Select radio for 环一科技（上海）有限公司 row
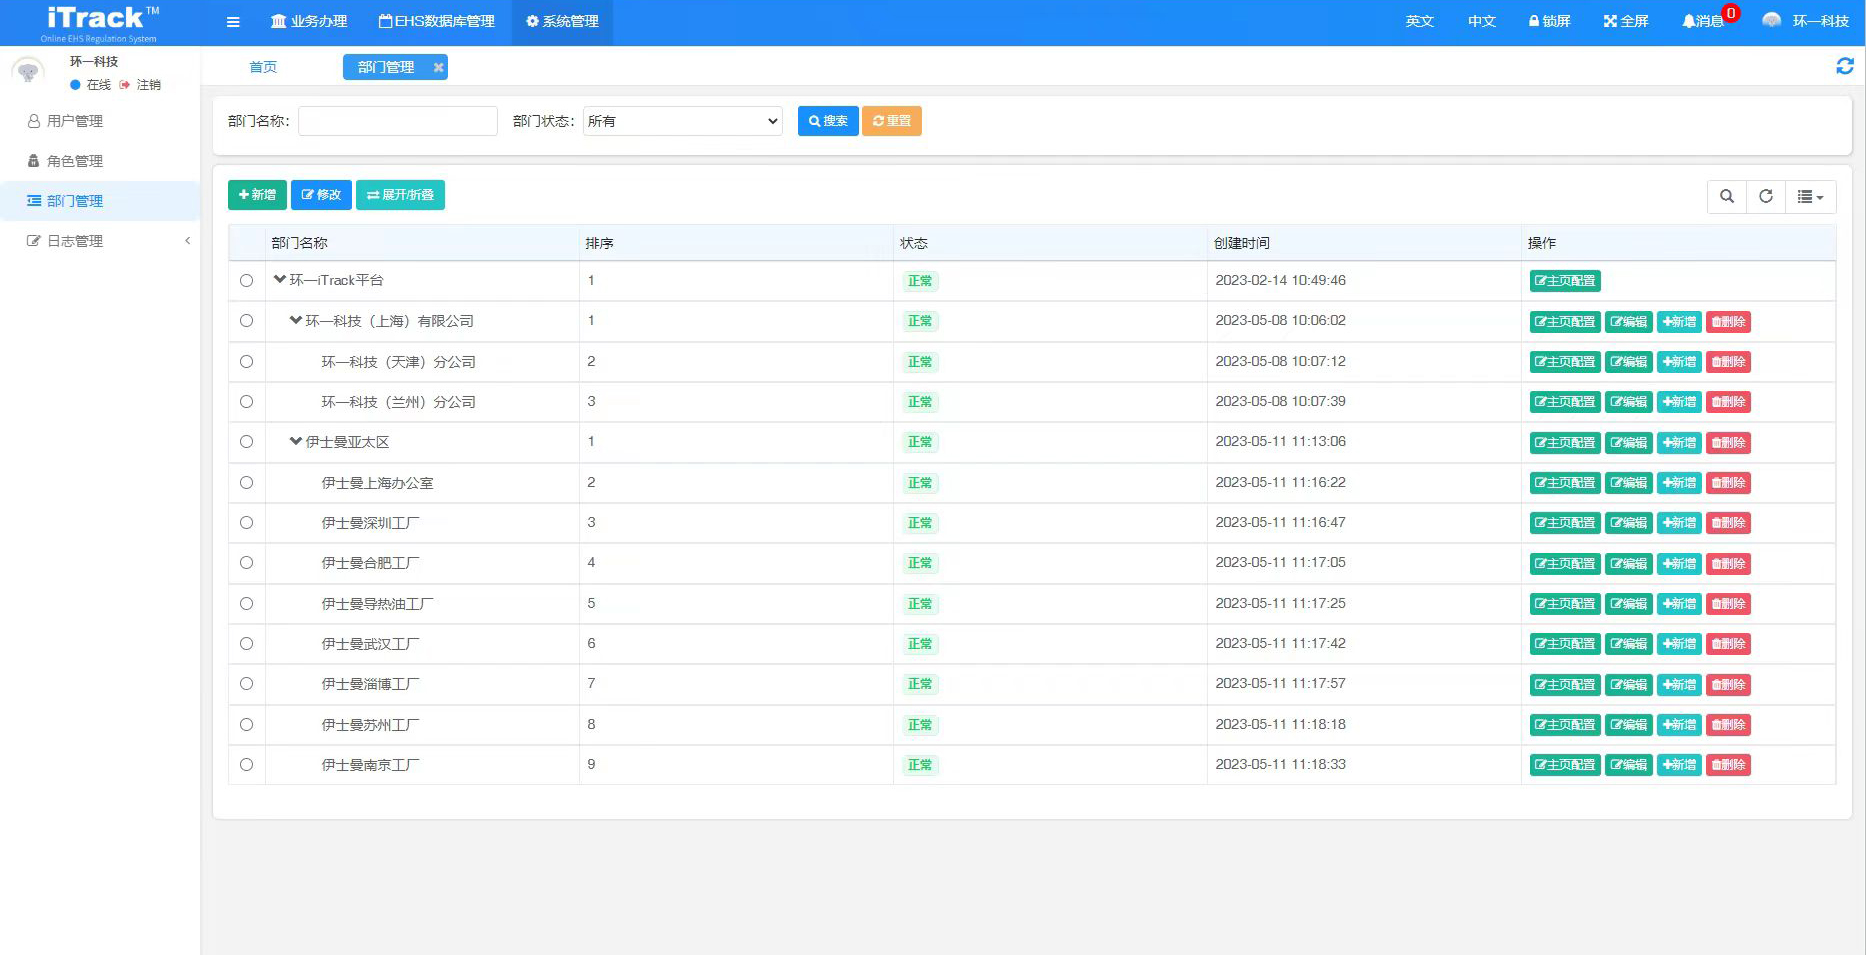 pyautogui.click(x=246, y=321)
